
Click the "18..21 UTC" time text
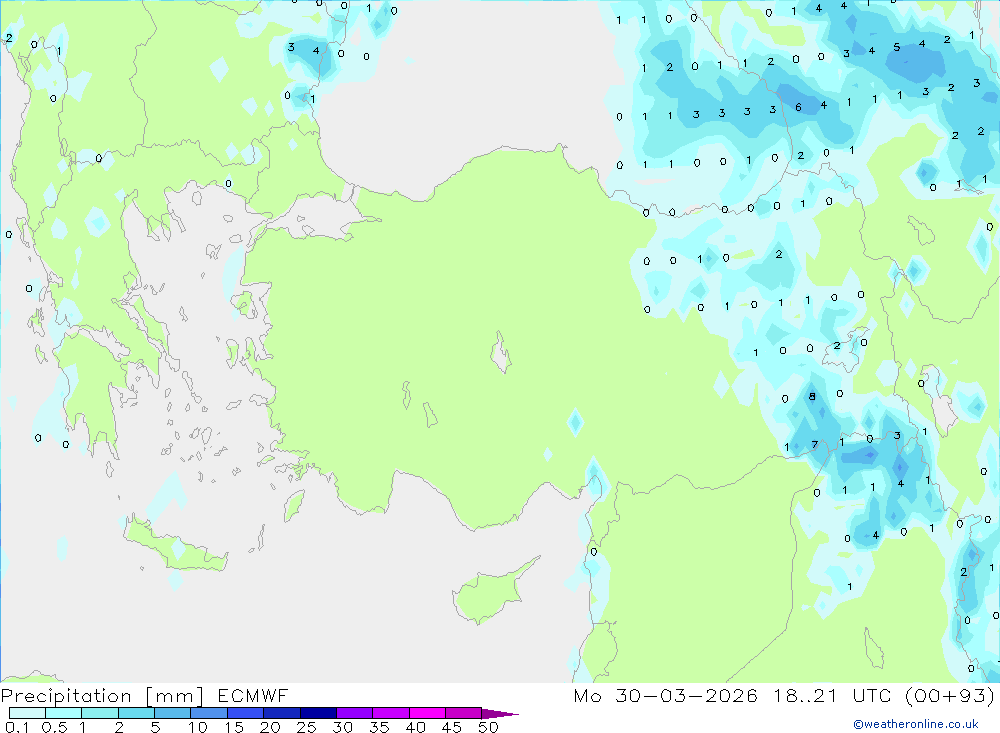coord(835,695)
